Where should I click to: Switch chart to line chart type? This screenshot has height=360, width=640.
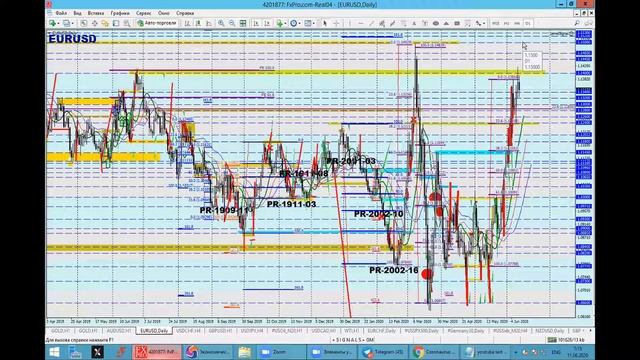point(209,23)
